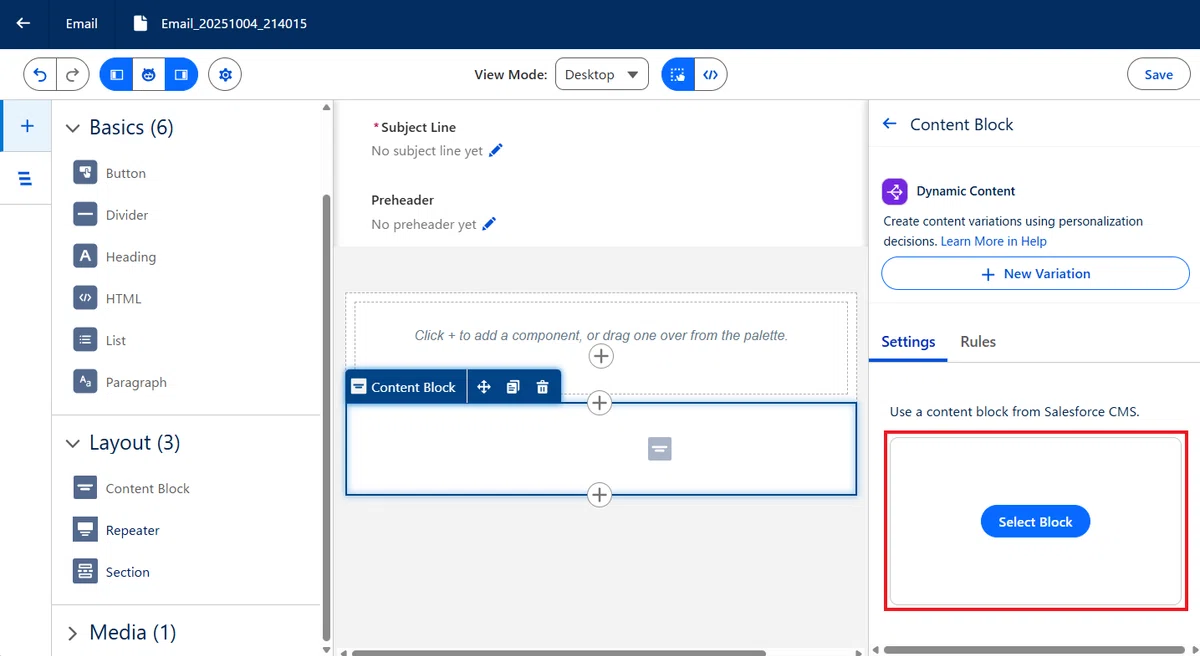Go back from the Content Block panel
Screen dimensions: 1200x656
889,124
